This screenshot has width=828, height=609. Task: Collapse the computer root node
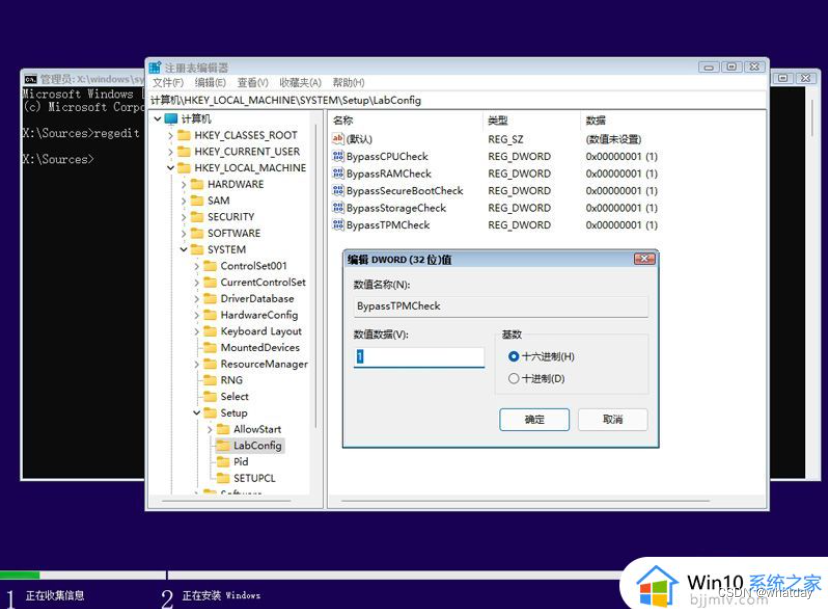[157, 119]
